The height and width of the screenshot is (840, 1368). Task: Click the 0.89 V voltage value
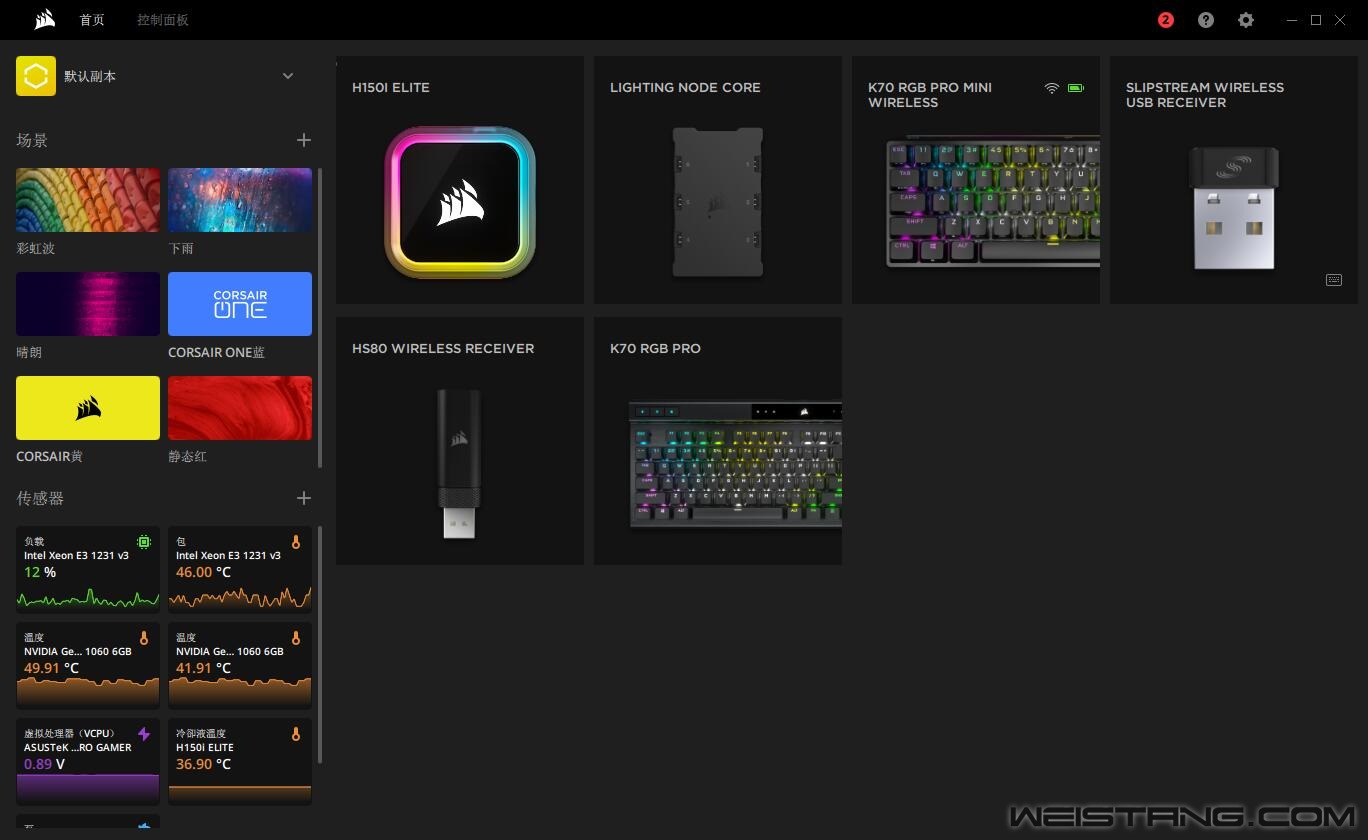44,764
